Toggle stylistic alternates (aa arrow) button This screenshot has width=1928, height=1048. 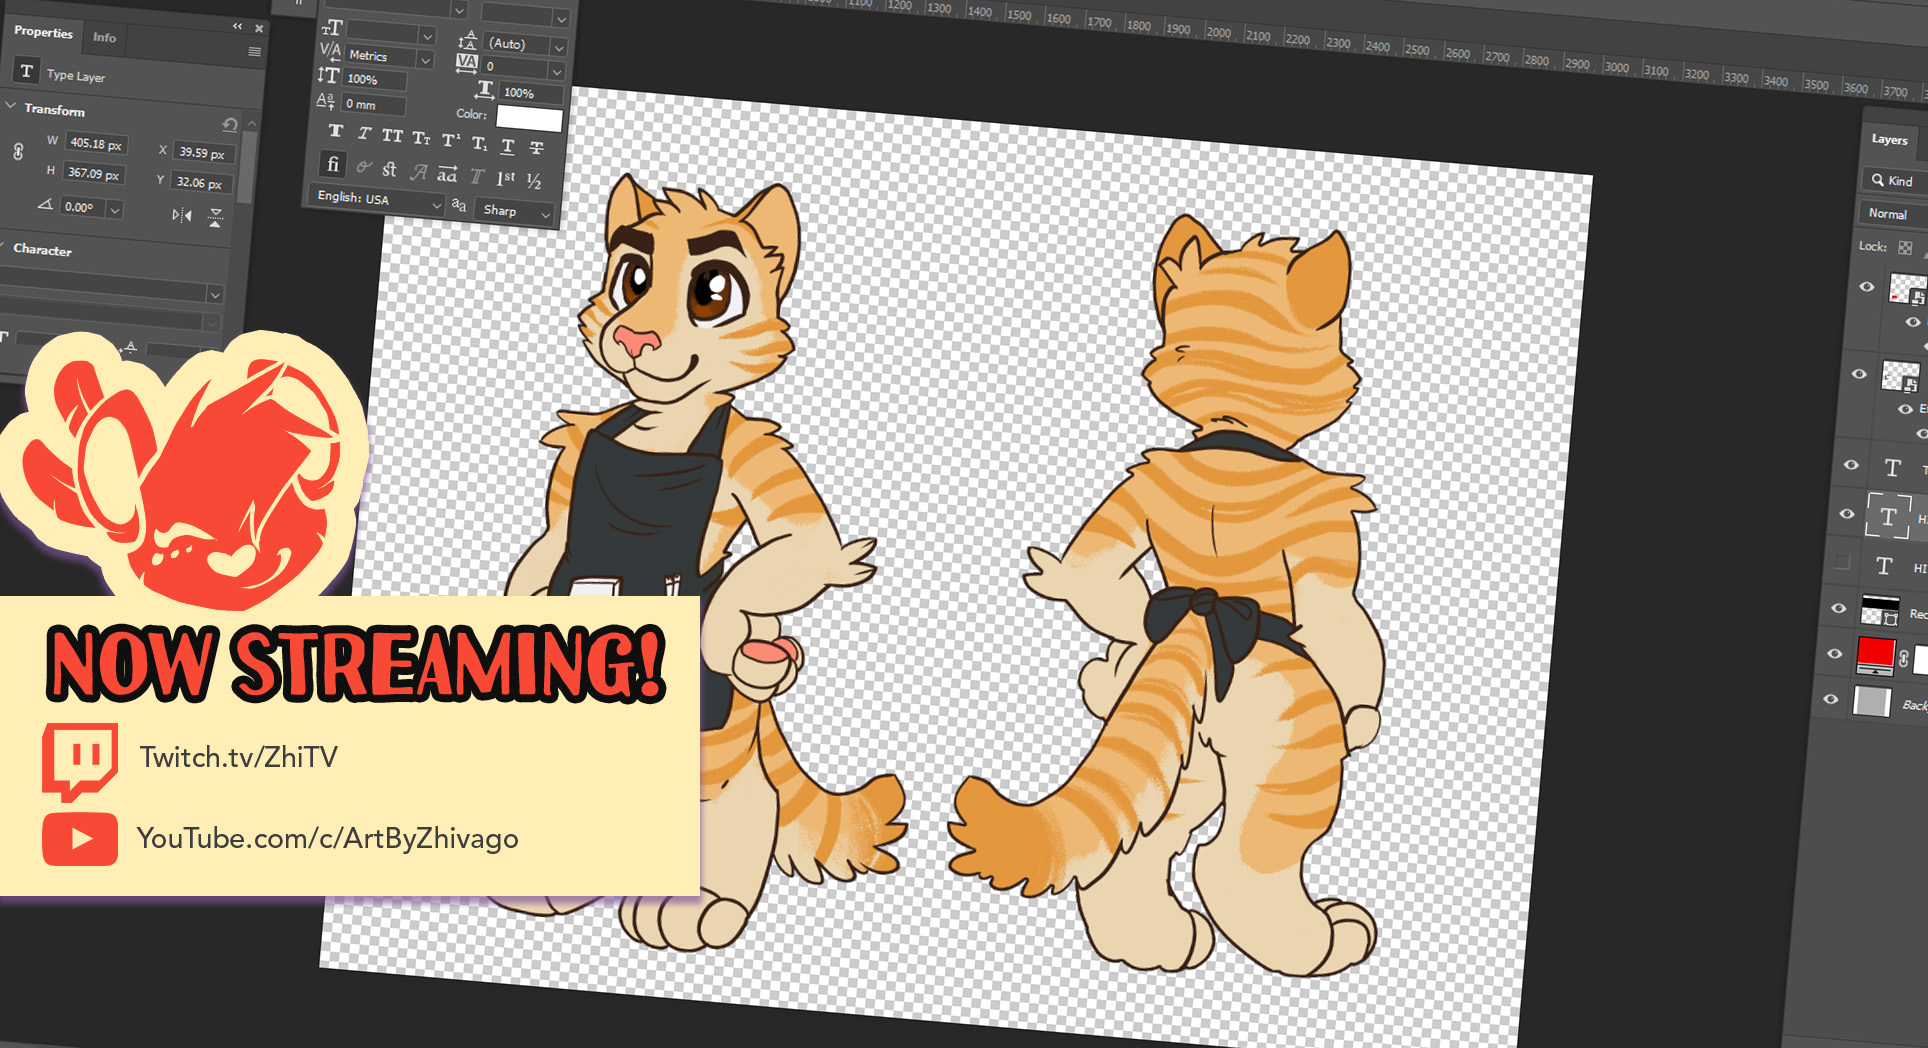point(447,174)
